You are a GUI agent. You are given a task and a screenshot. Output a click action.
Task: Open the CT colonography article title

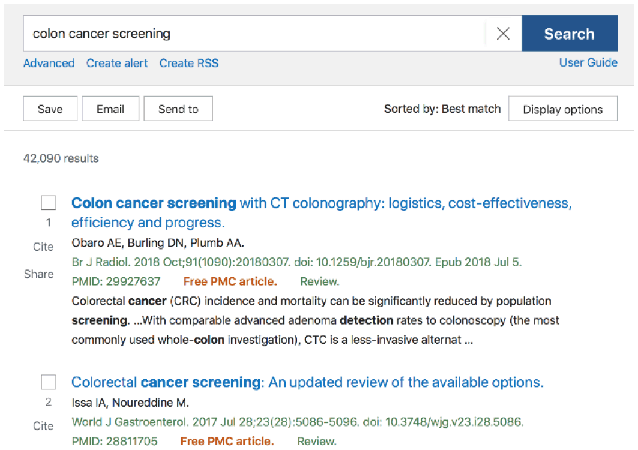point(321,212)
